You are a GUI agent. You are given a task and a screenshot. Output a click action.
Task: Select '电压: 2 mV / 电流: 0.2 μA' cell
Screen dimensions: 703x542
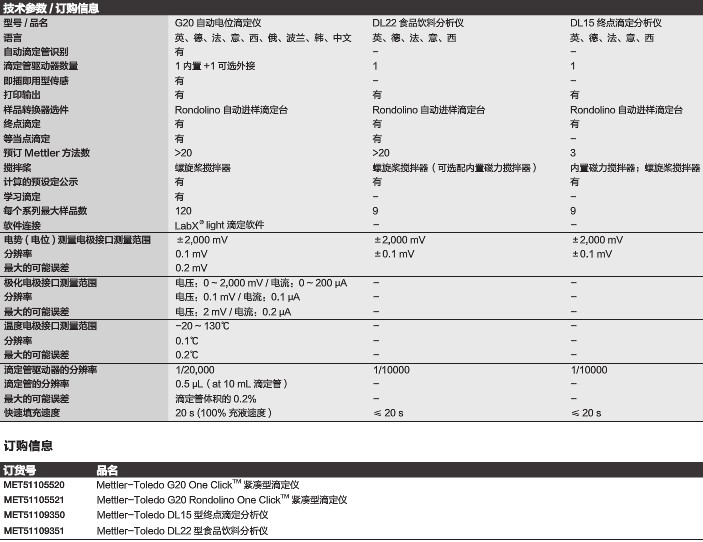point(233,312)
